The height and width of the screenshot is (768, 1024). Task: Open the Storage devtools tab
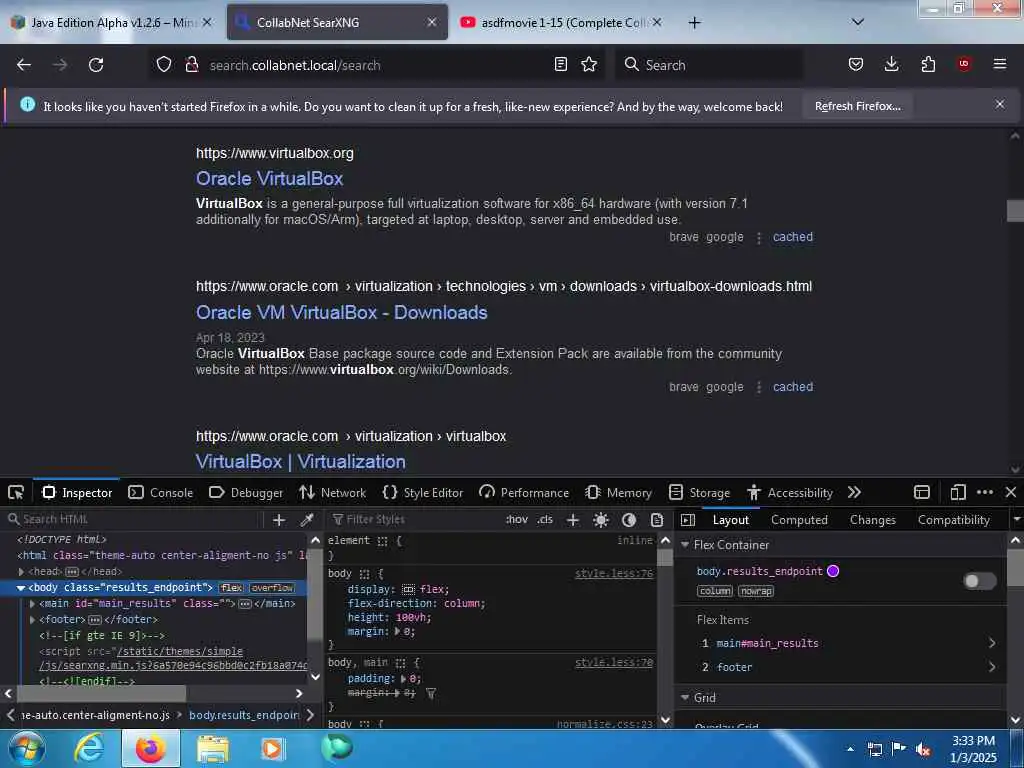coord(699,493)
